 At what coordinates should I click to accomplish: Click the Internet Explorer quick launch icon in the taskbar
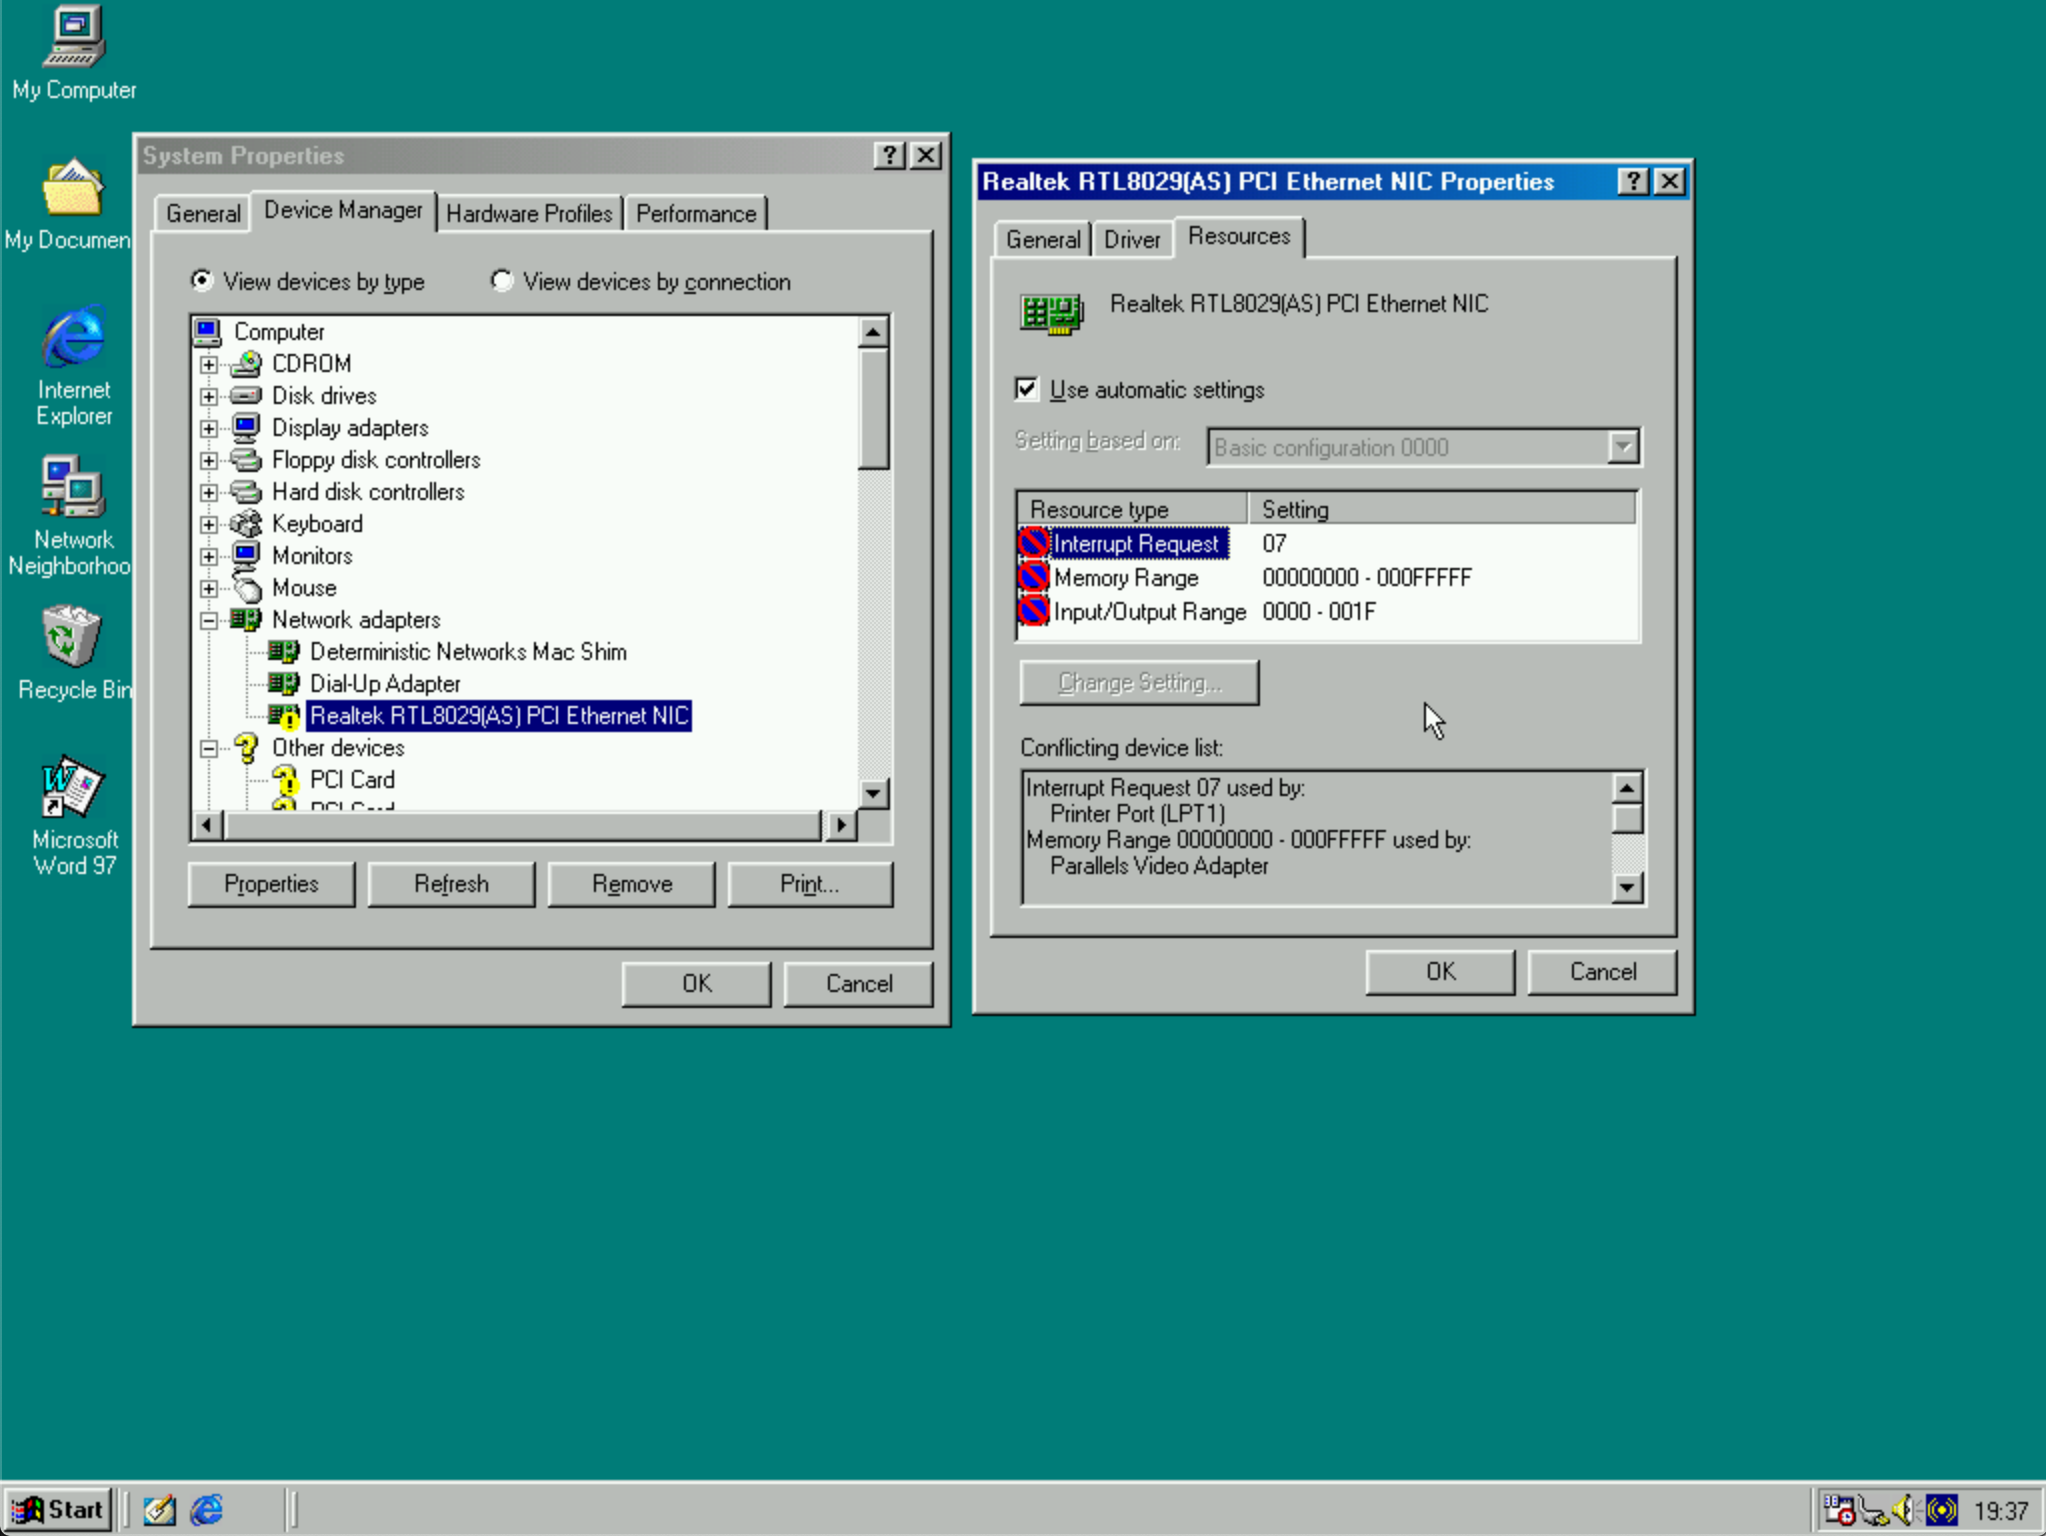tap(207, 1509)
